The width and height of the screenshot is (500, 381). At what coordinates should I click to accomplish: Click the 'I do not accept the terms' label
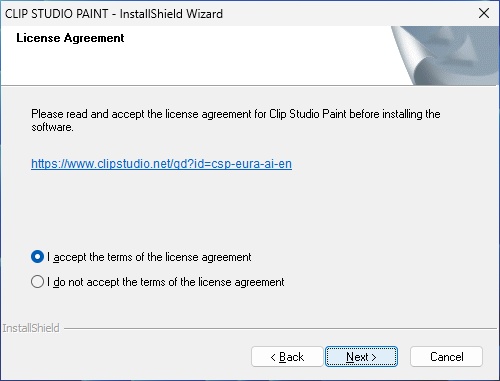(x=166, y=282)
